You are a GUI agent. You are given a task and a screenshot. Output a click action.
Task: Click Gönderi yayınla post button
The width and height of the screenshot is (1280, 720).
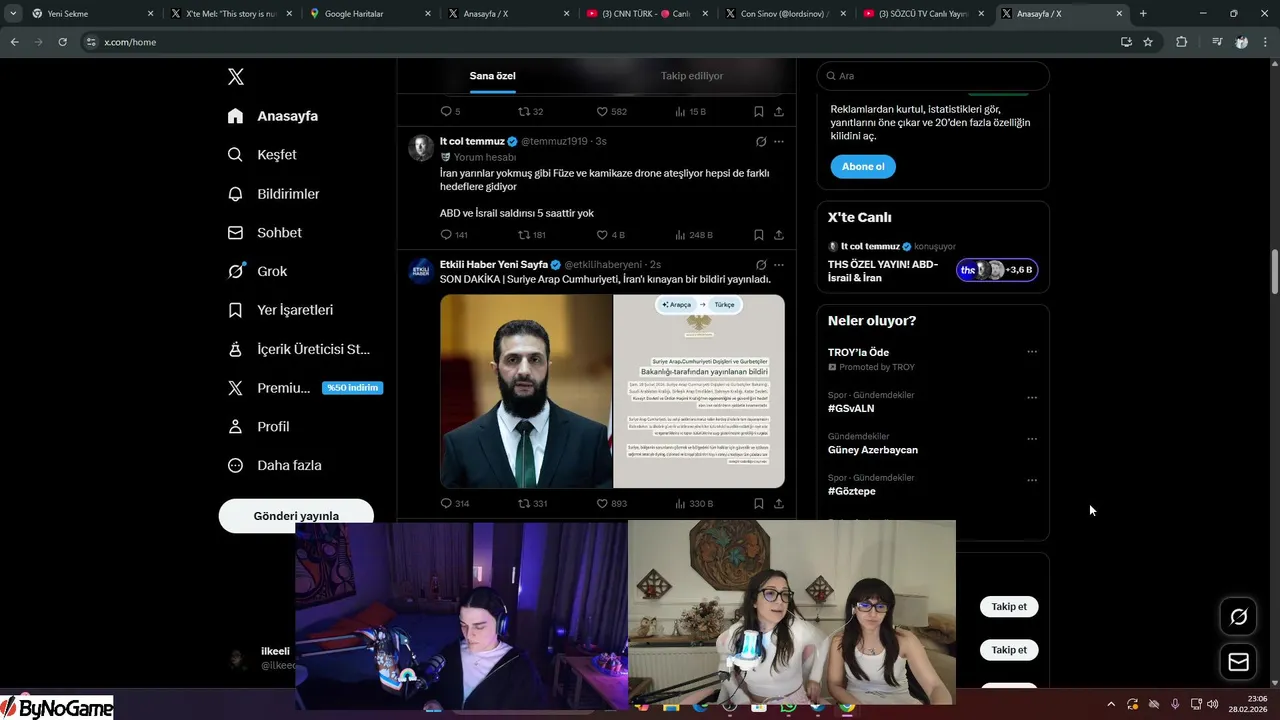pyautogui.click(x=296, y=516)
